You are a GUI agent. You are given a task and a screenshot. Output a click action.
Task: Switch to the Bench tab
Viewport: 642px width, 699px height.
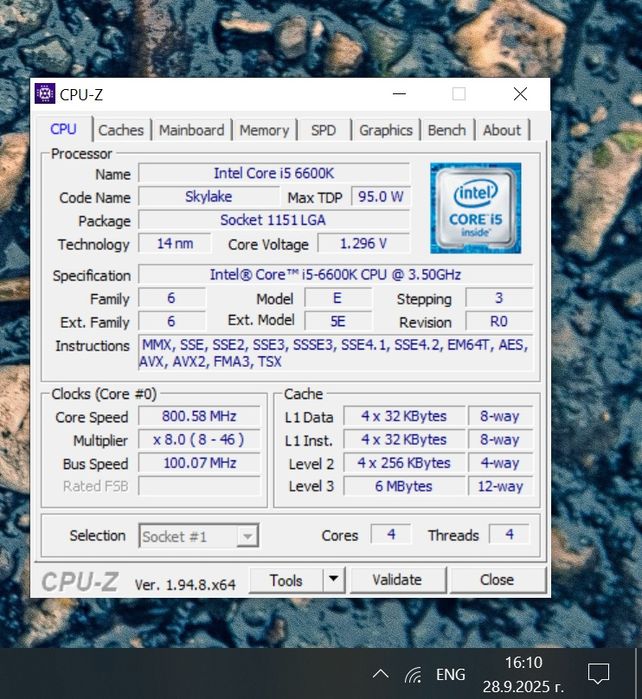tap(447, 130)
